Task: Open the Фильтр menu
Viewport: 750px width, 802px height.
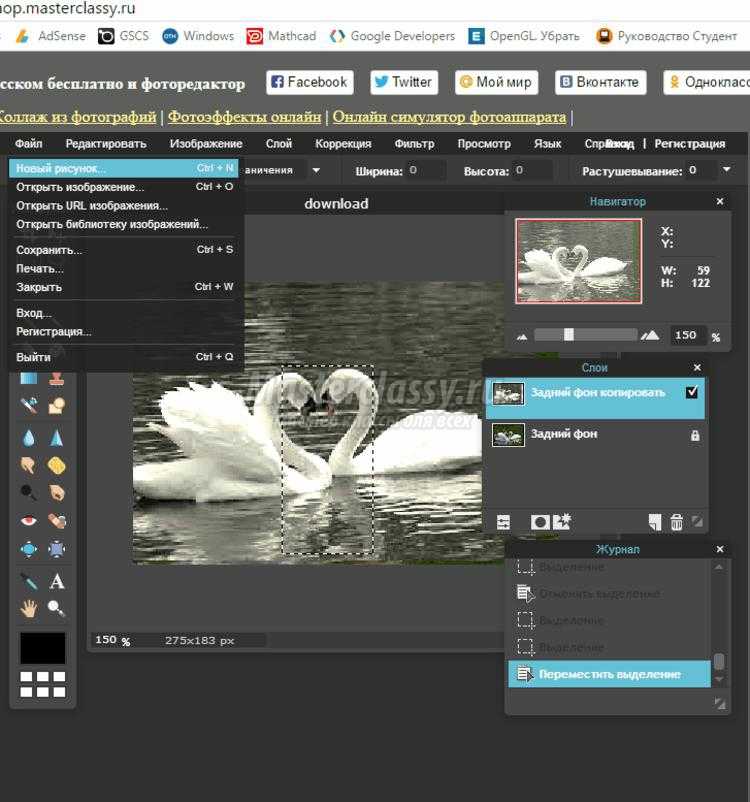Action: click(414, 144)
